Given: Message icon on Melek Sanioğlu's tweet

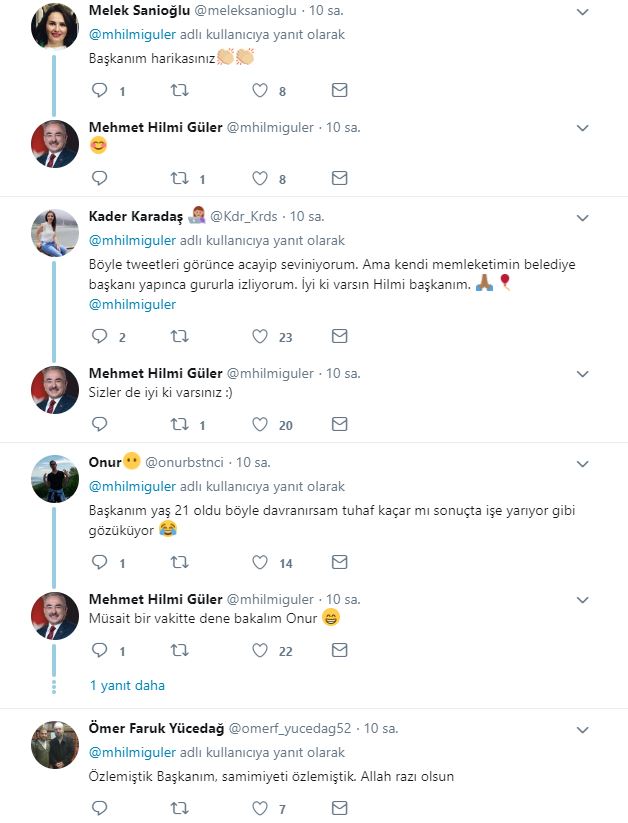Looking at the screenshot, I should pyautogui.click(x=339, y=91).
